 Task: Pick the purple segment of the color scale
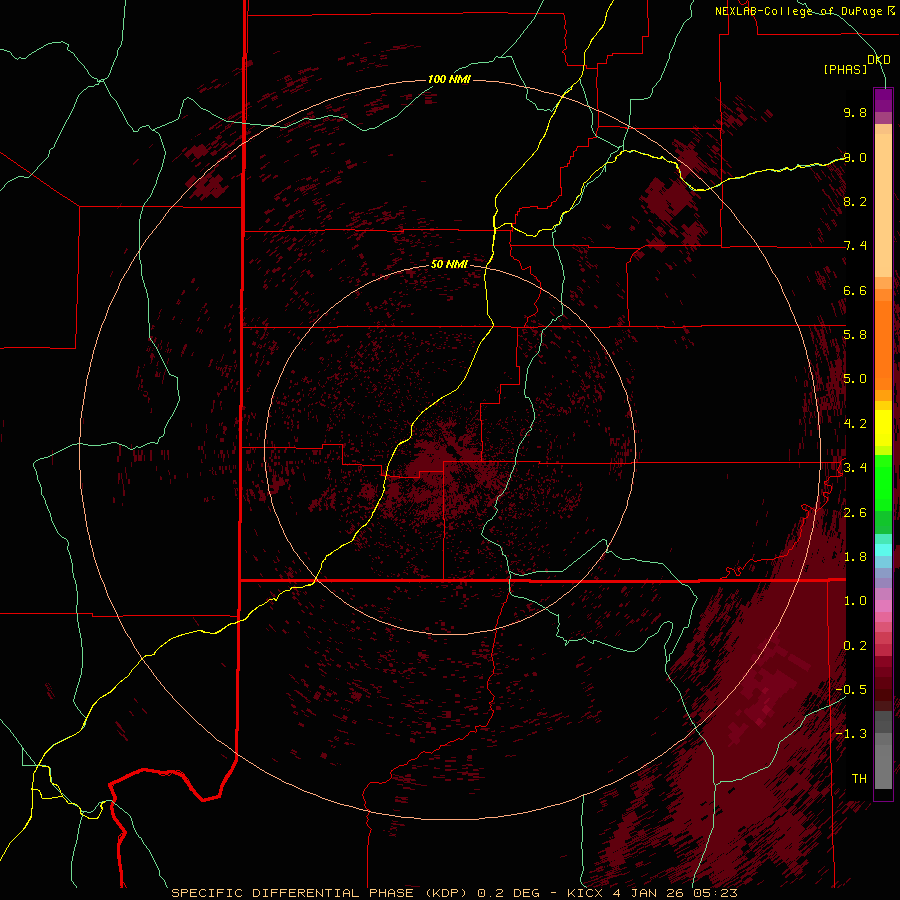[883, 100]
